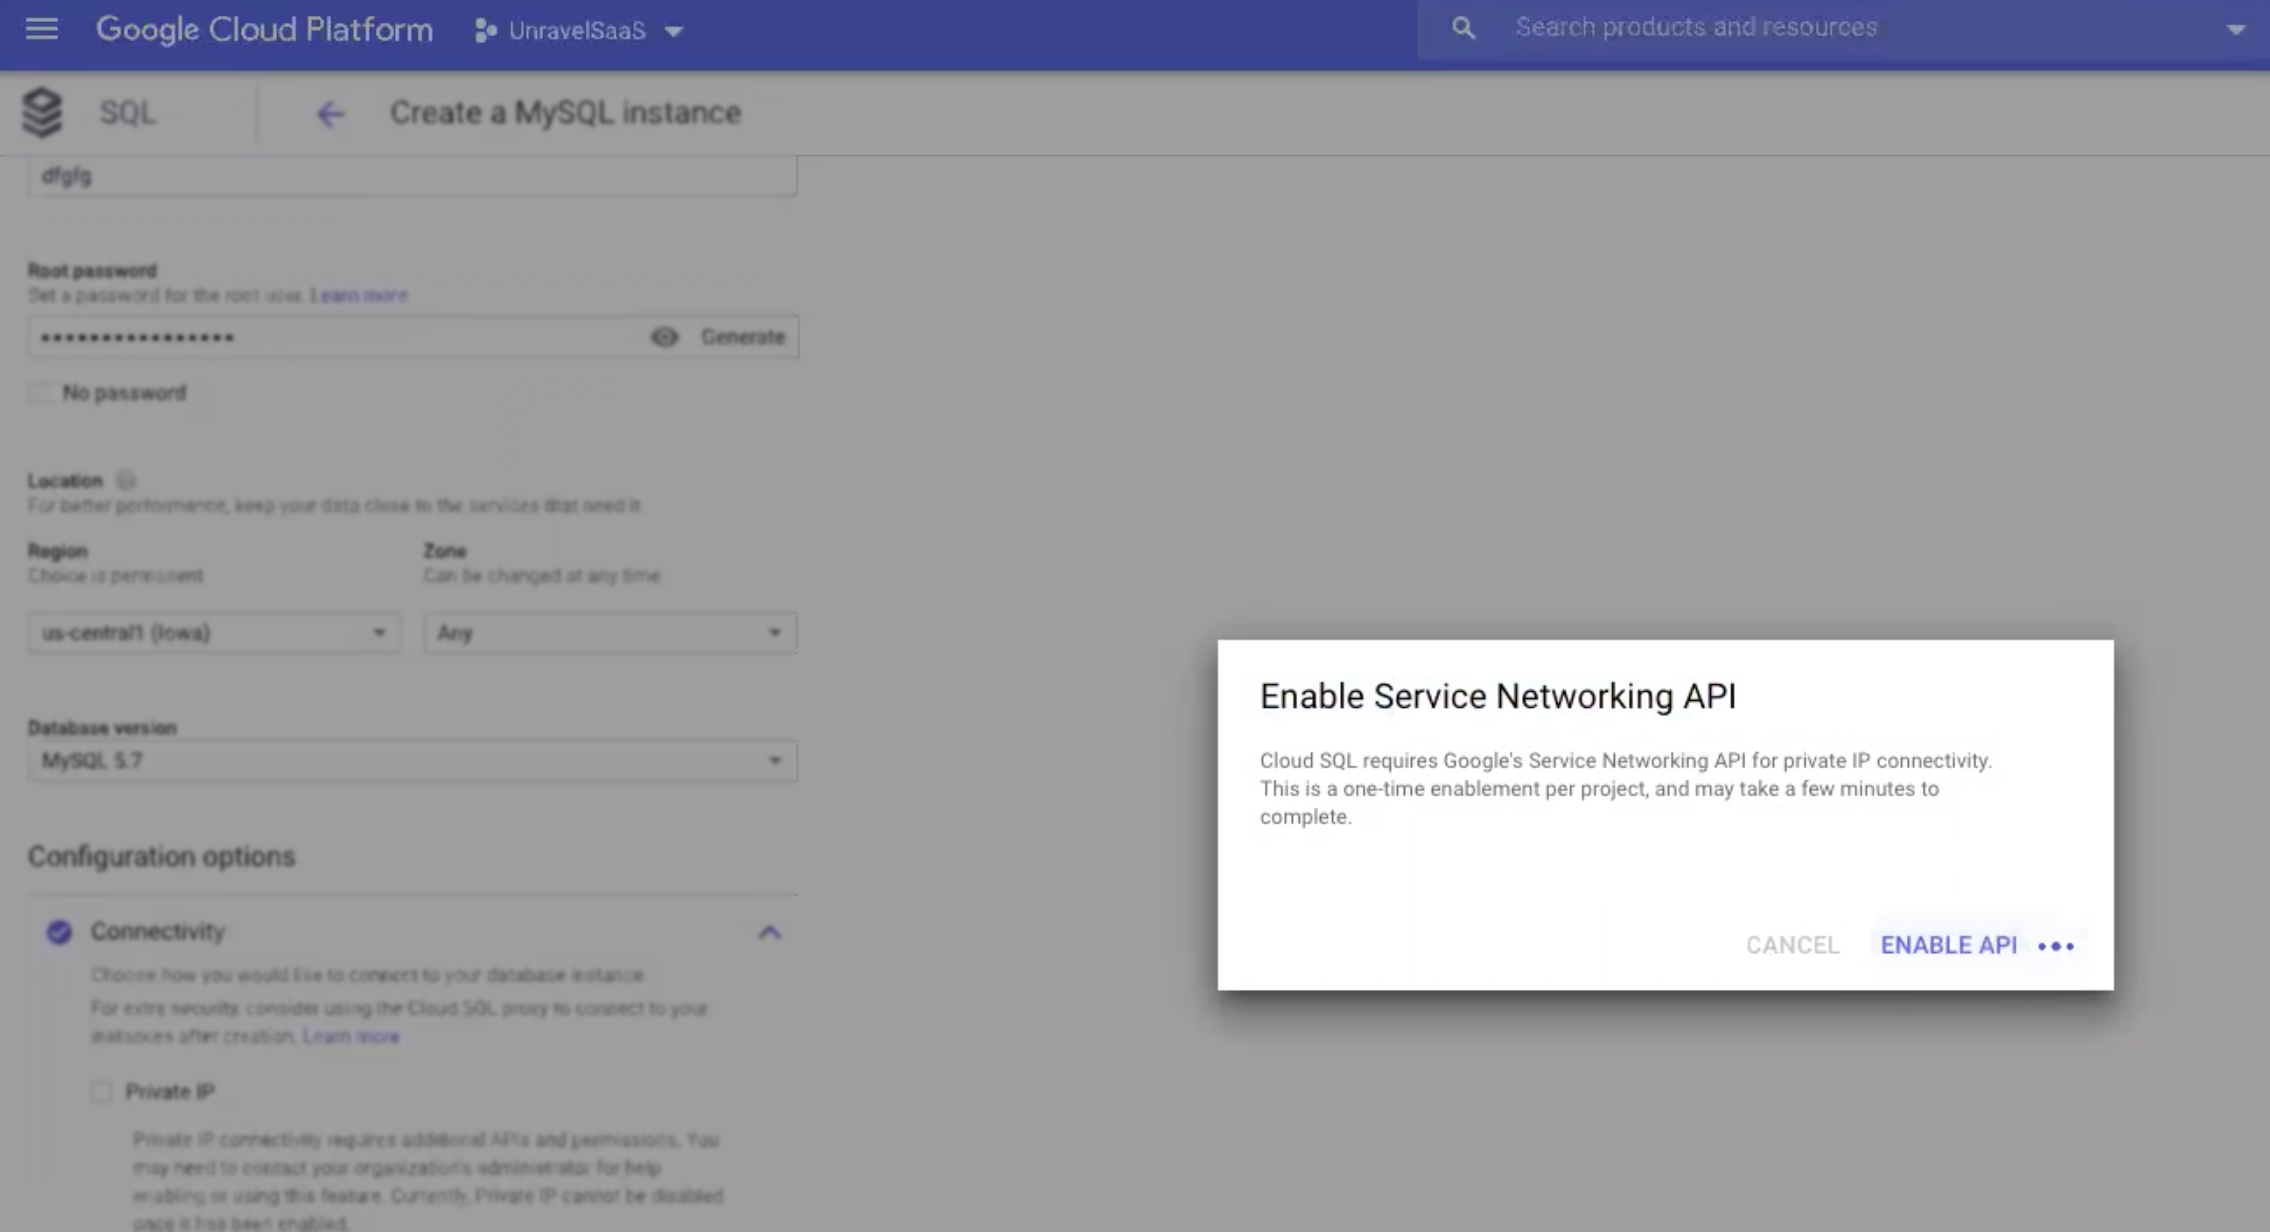Click the Generate password button icon

click(742, 337)
